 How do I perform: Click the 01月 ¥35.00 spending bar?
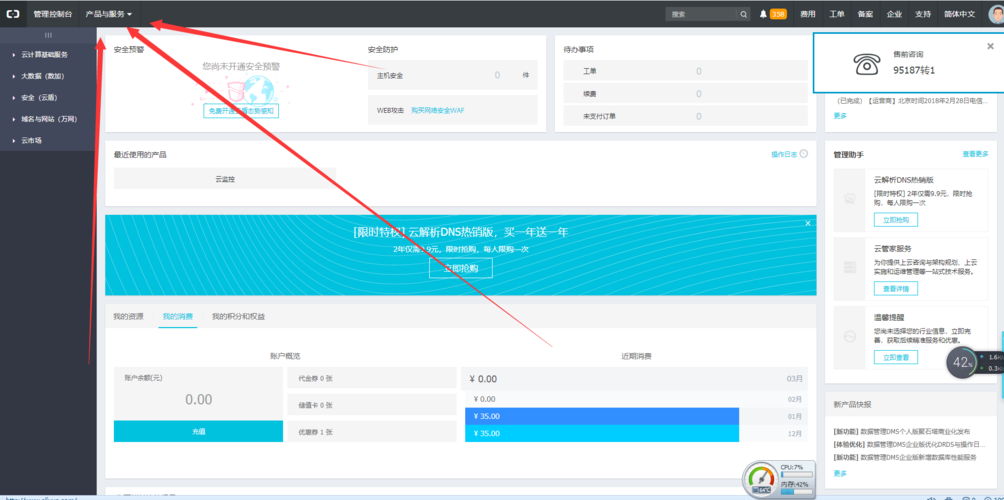click(602, 416)
